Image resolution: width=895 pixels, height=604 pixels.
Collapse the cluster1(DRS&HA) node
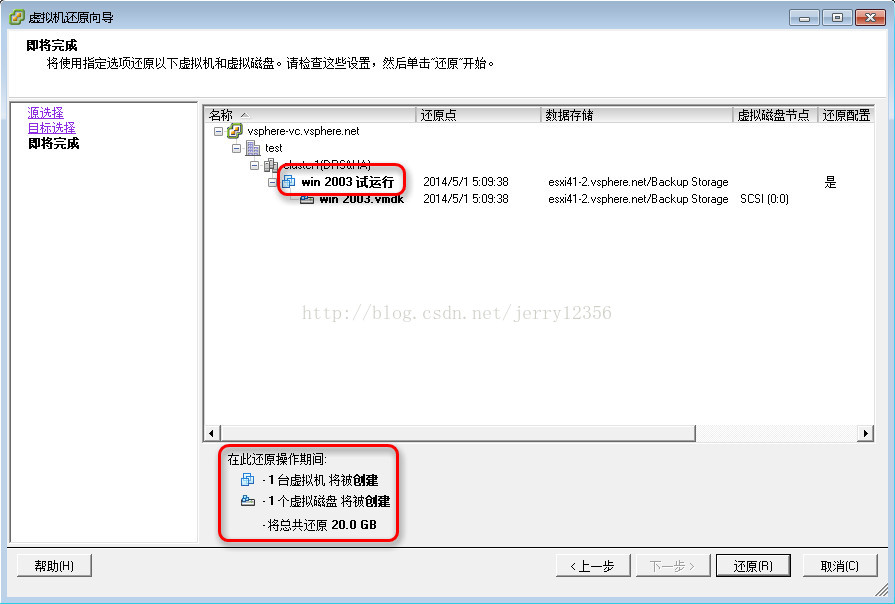(255, 166)
